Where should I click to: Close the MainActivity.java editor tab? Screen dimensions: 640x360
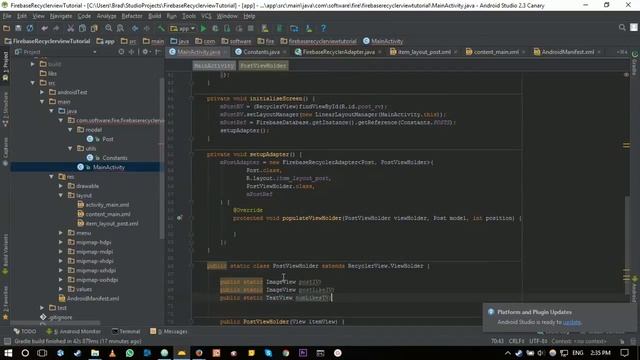(x=225, y=52)
